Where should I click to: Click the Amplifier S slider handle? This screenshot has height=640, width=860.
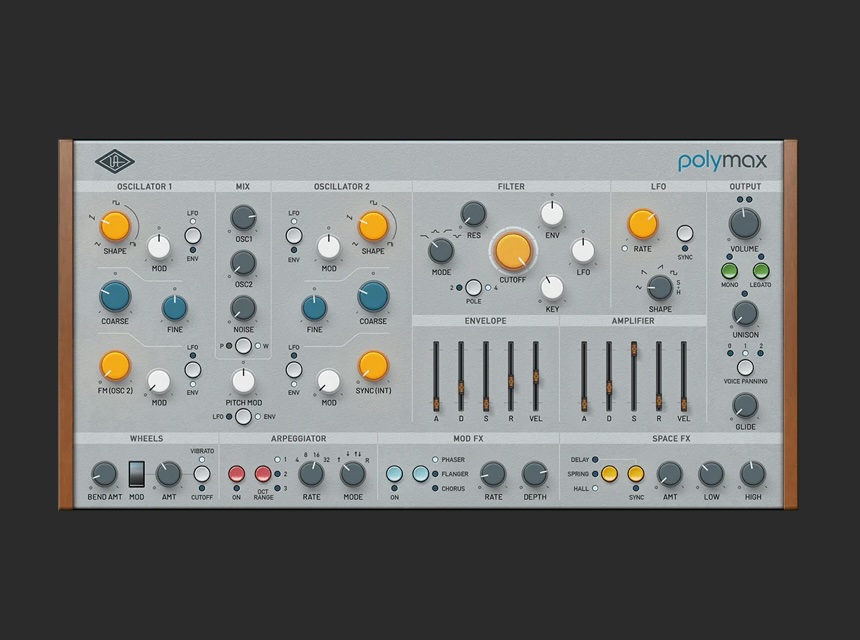(633, 349)
